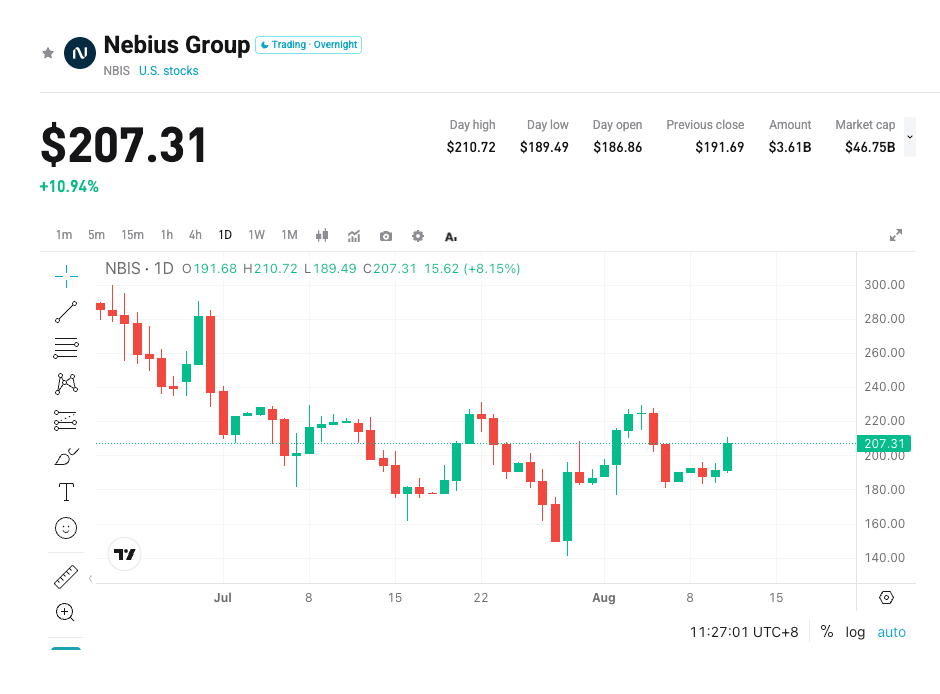The width and height of the screenshot is (940, 694).
Task: Switch to the 1h timeframe
Action: point(167,235)
